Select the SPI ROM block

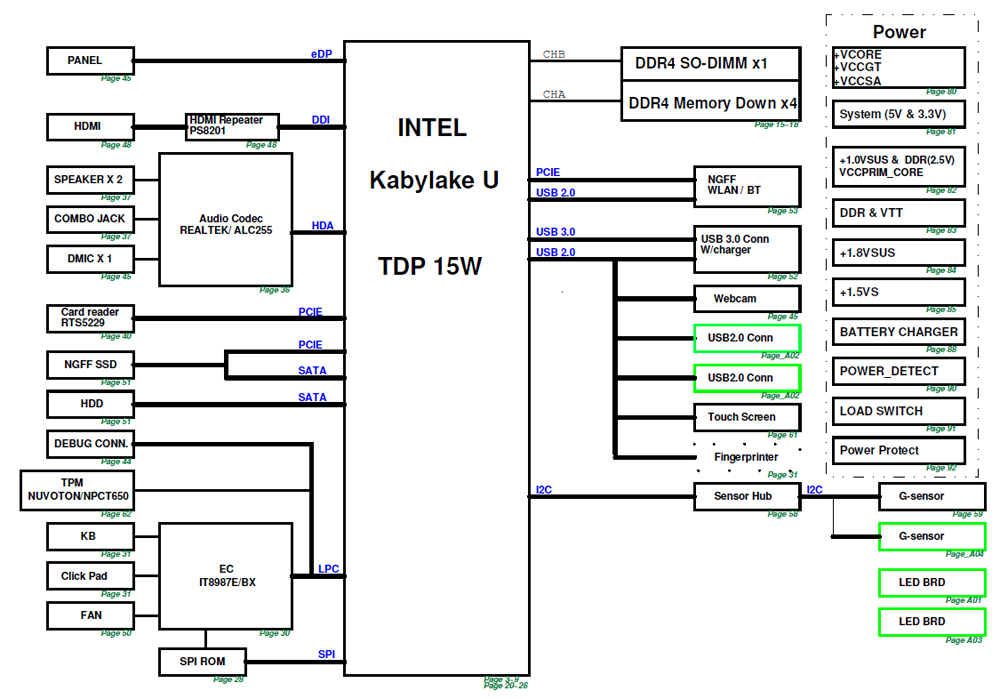click(x=202, y=662)
